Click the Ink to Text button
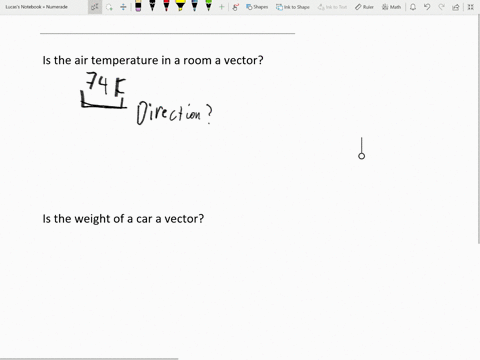Screen dimensions: 480x360 [332, 7]
